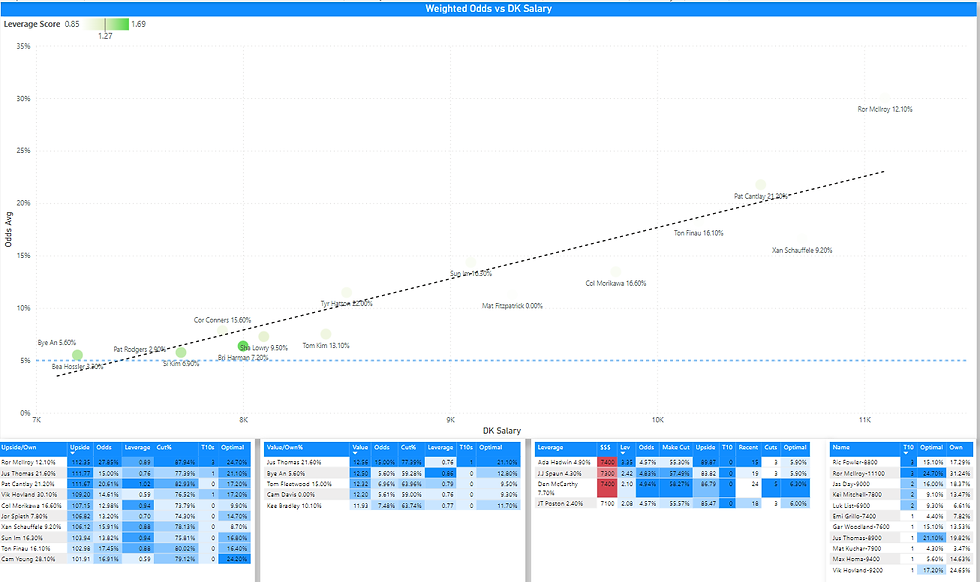Select Kei Mitchell-7800 table row
The image size is (980, 582).
pyautogui.click(x=901, y=494)
